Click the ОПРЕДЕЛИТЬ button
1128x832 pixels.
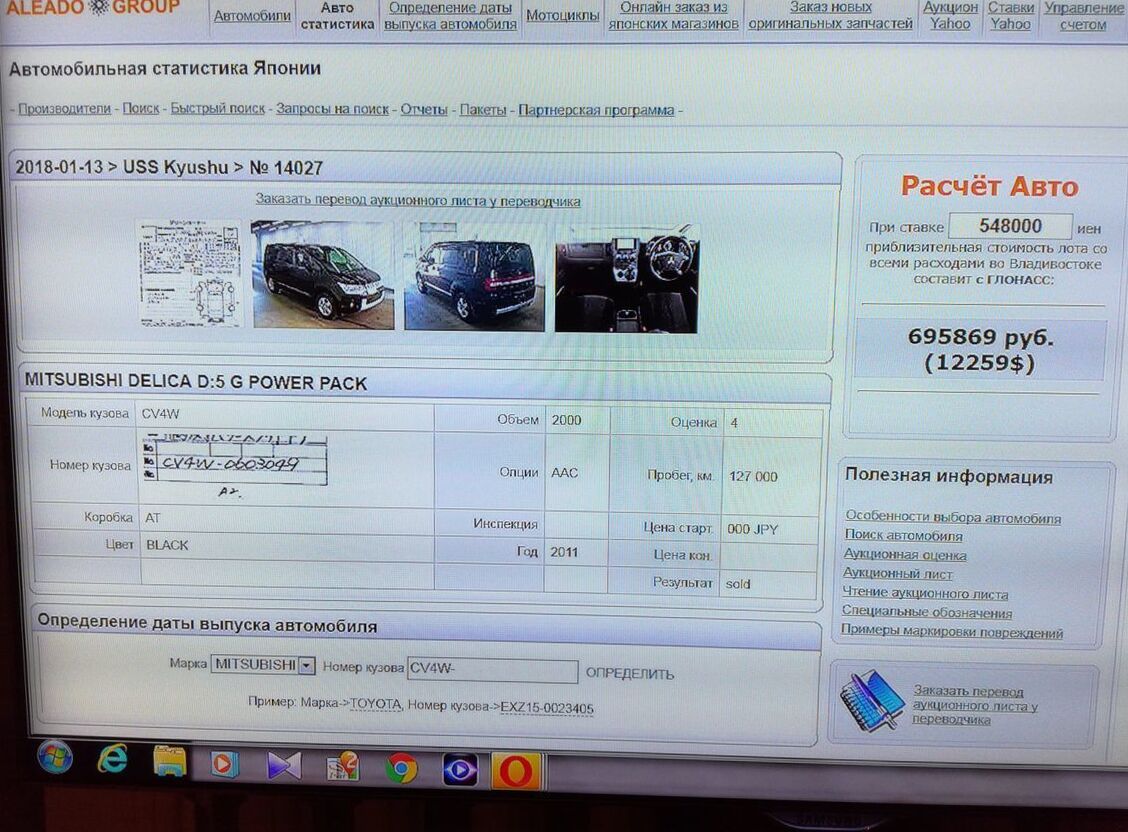[629, 674]
